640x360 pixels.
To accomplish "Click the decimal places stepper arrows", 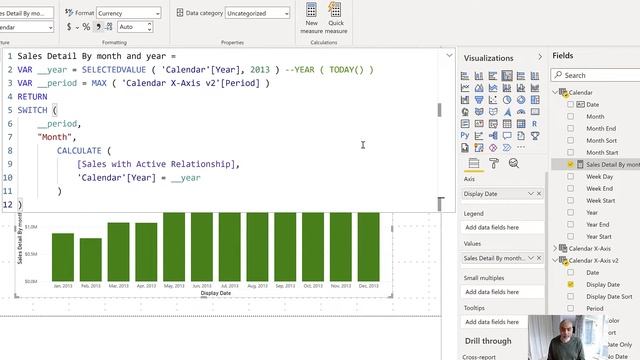I will (x=149, y=27).
